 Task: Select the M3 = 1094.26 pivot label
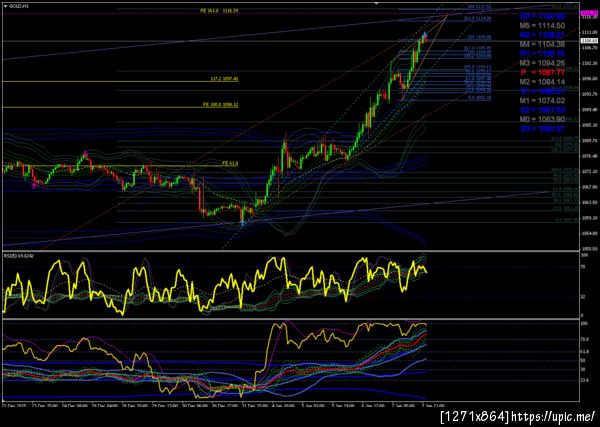coord(543,63)
